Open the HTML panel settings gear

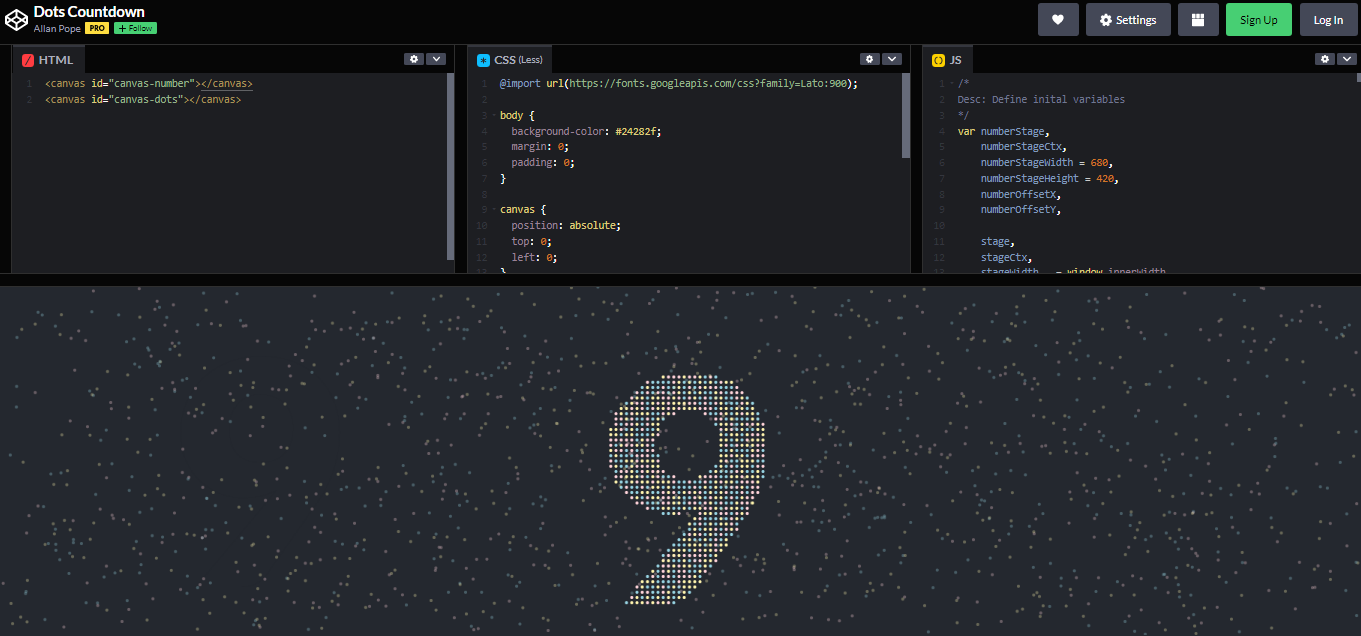(414, 58)
